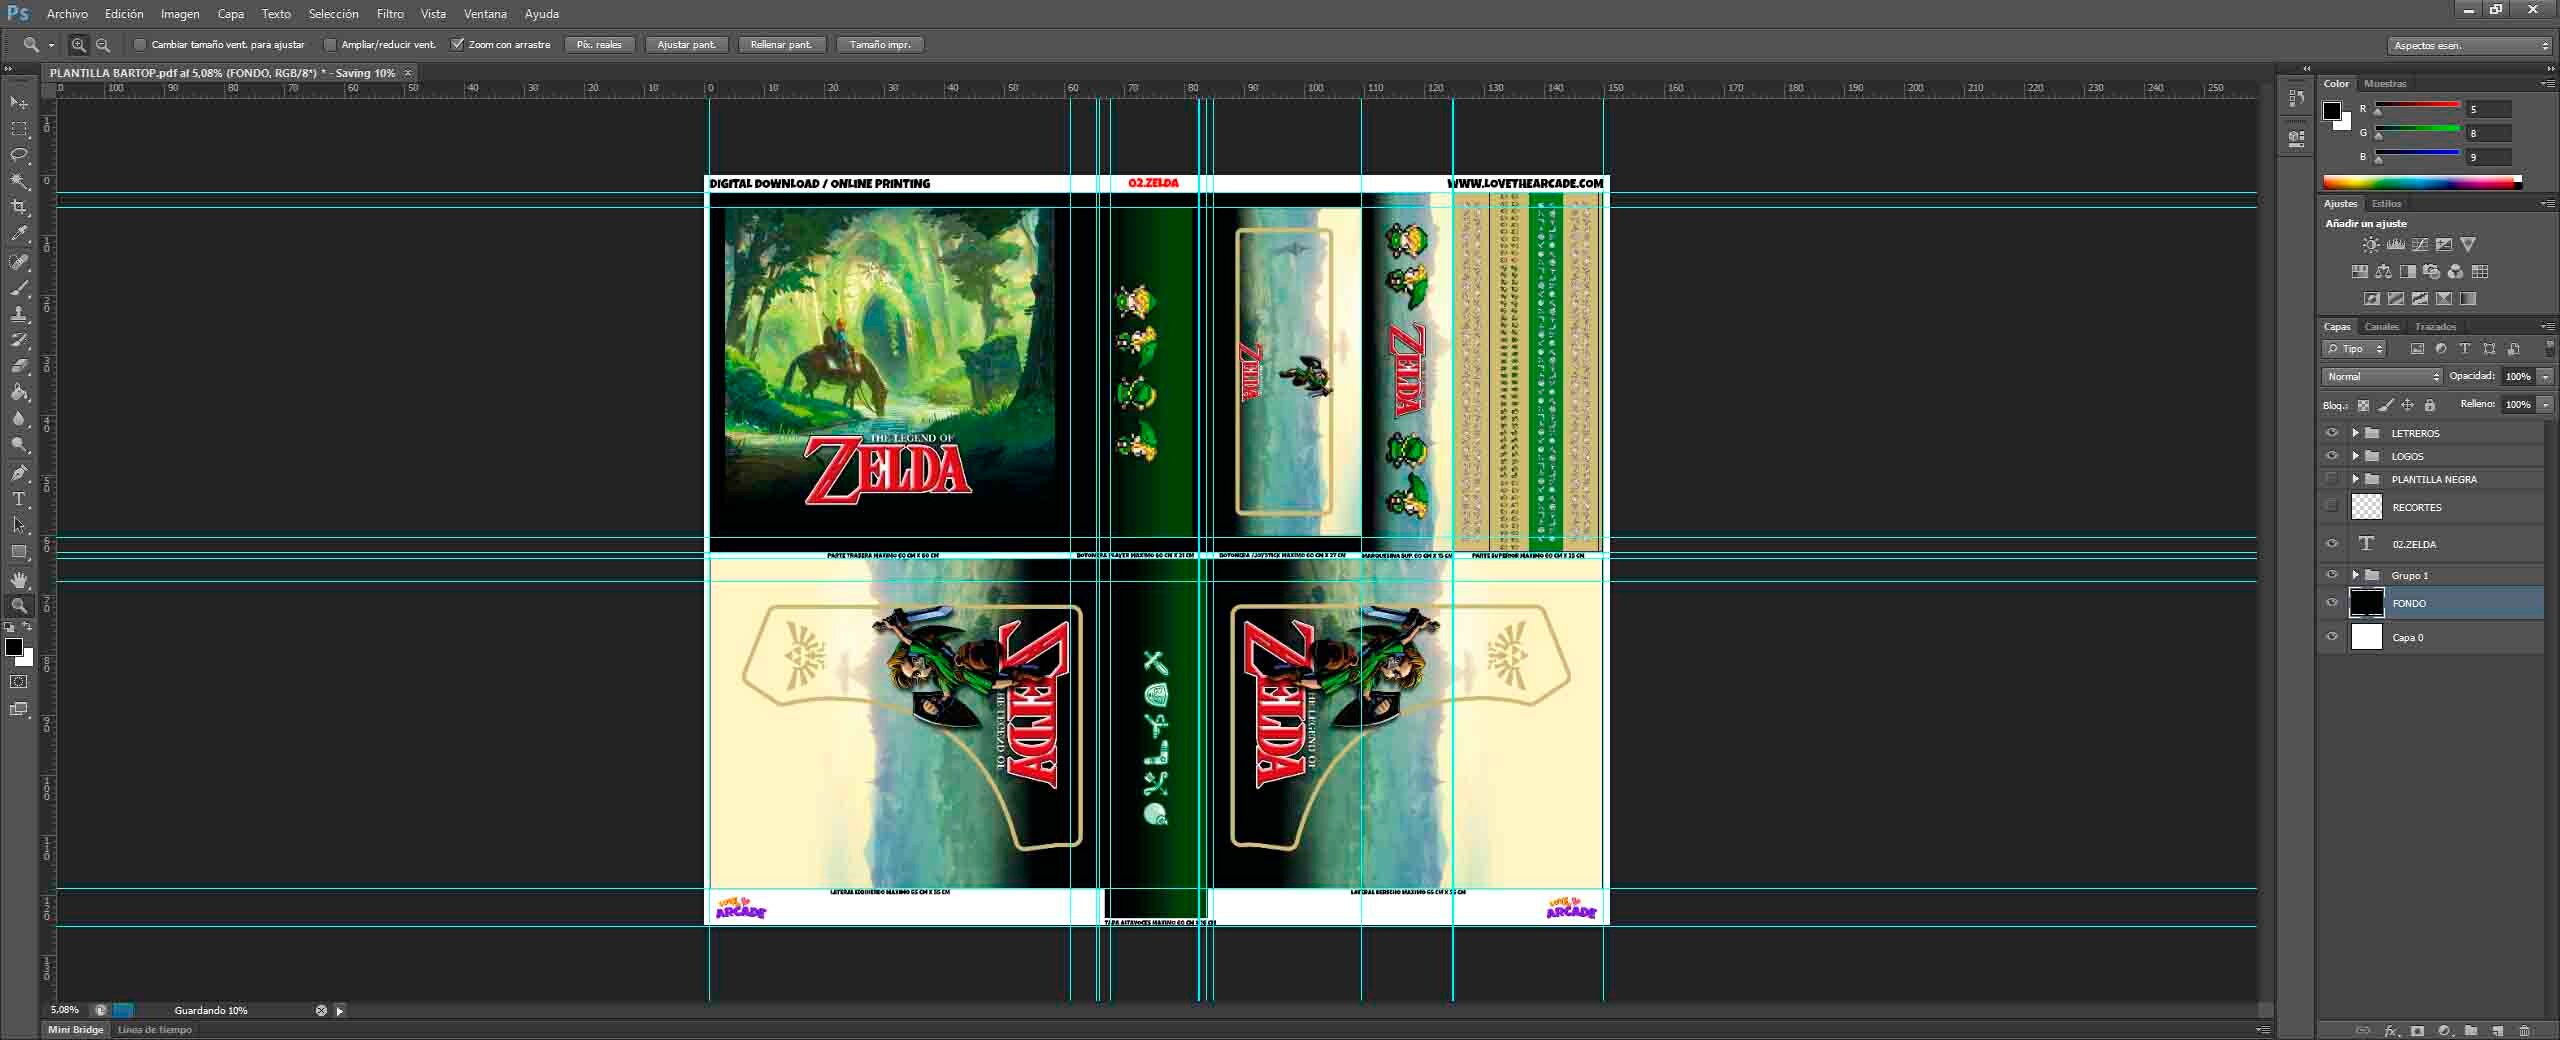The height and width of the screenshot is (1040, 2560).
Task: Hide the FONDO layer
Action: pos(2331,603)
